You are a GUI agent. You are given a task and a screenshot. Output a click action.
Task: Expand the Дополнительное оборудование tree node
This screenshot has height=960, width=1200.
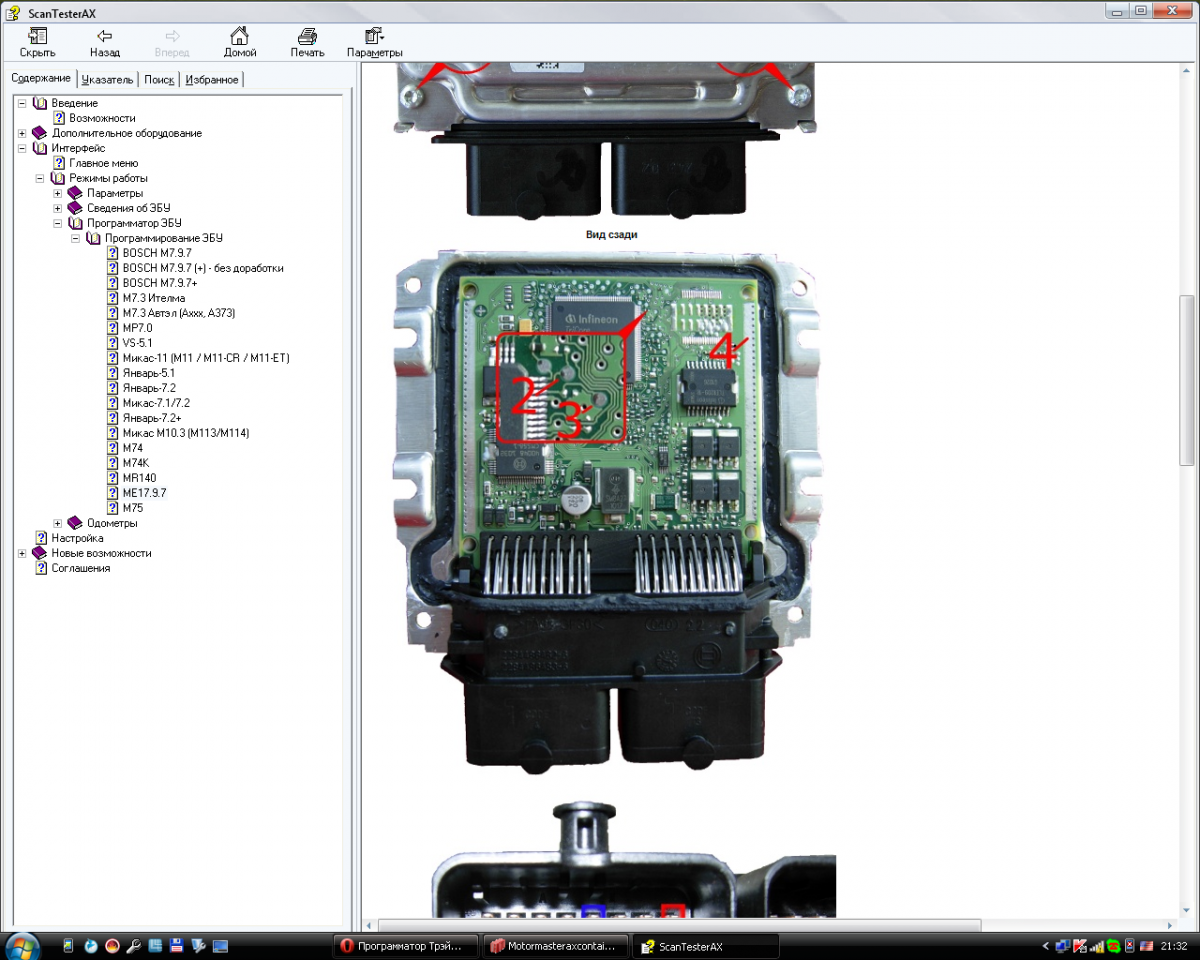coord(22,133)
